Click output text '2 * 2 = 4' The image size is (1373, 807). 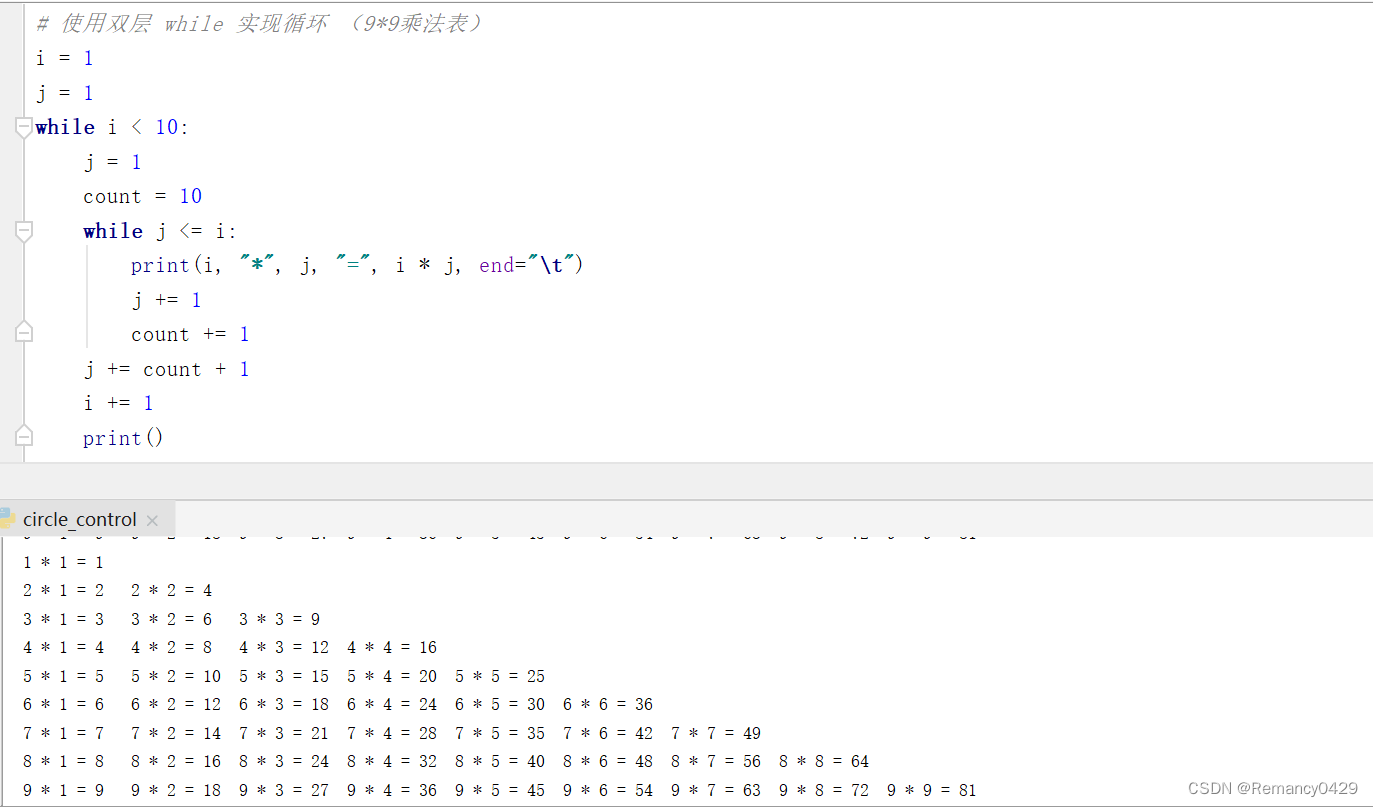pyautogui.click(x=171, y=591)
